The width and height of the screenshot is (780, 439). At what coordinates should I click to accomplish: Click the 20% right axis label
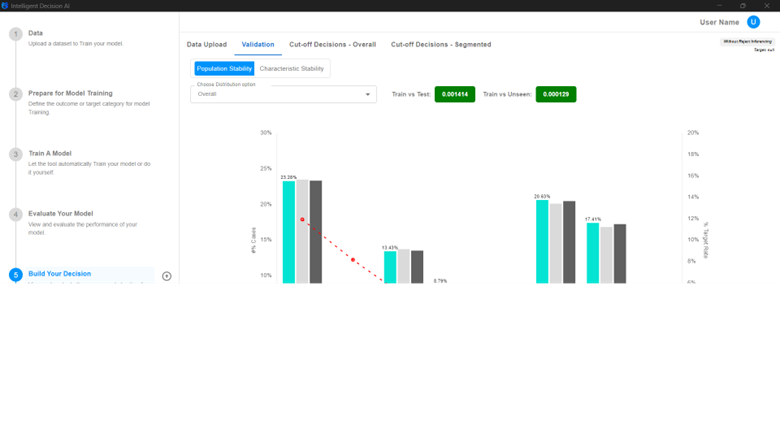[x=693, y=133]
